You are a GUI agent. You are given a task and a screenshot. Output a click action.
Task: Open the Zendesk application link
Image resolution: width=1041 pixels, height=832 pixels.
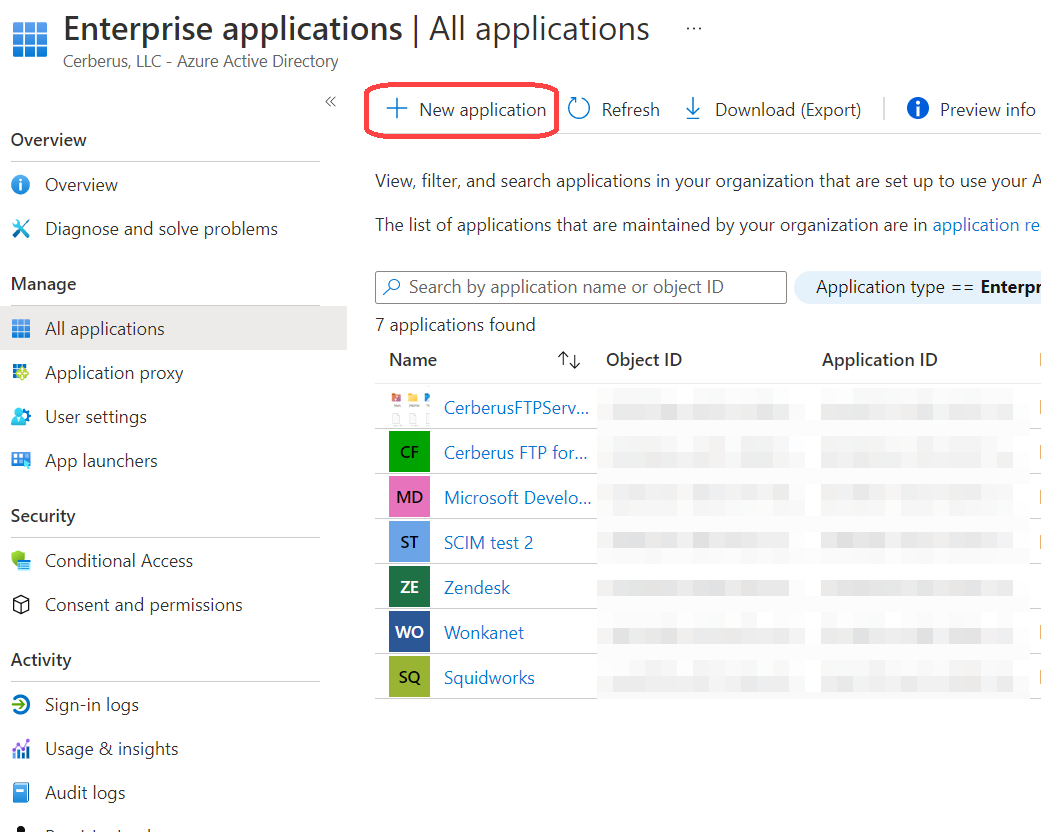point(477,588)
